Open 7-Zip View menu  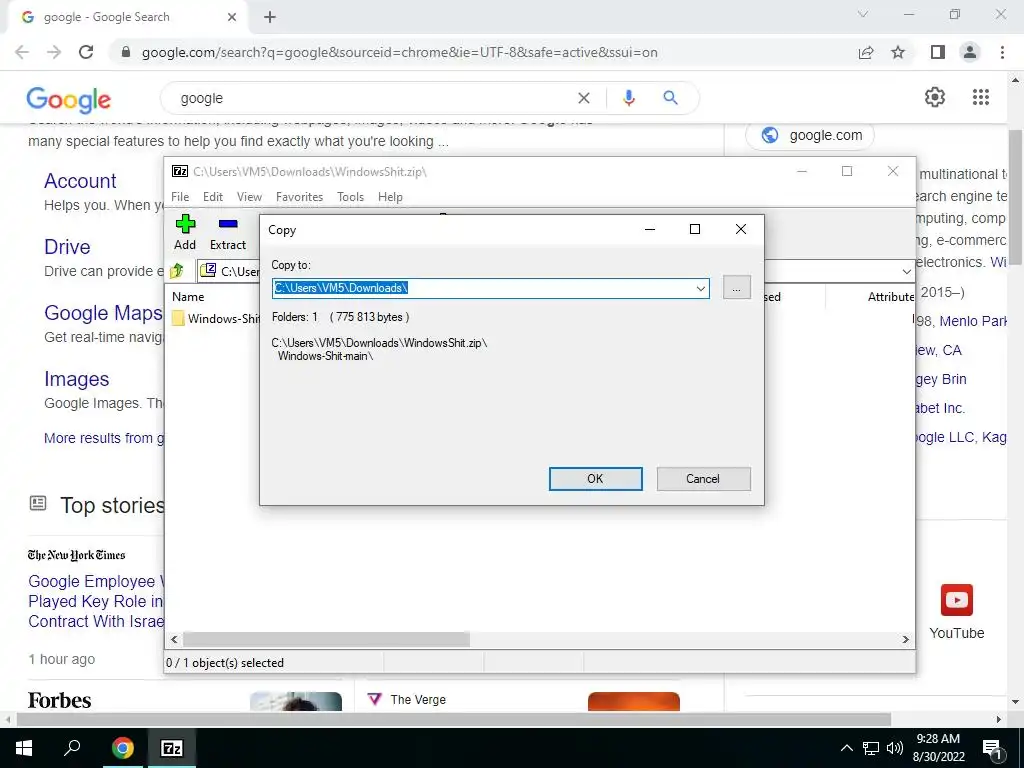(249, 197)
